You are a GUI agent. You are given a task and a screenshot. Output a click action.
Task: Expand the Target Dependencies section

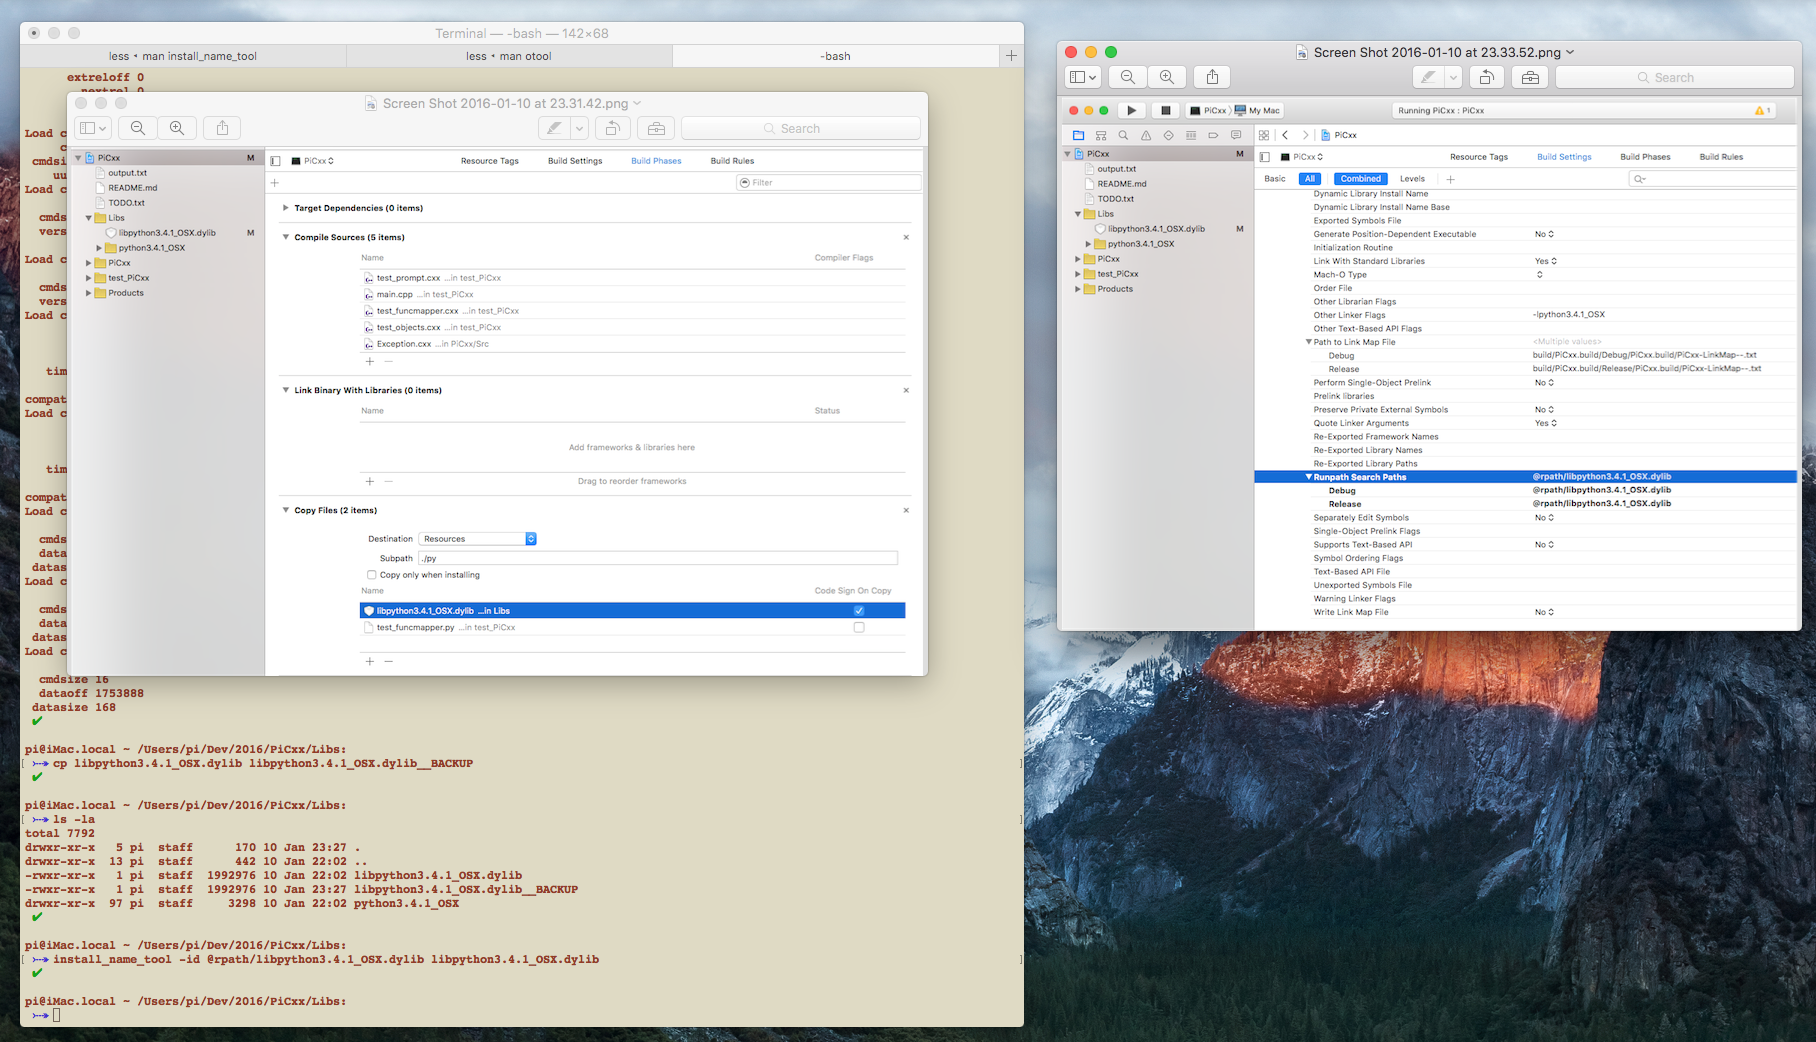pyautogui.click(x=286, y=208)
